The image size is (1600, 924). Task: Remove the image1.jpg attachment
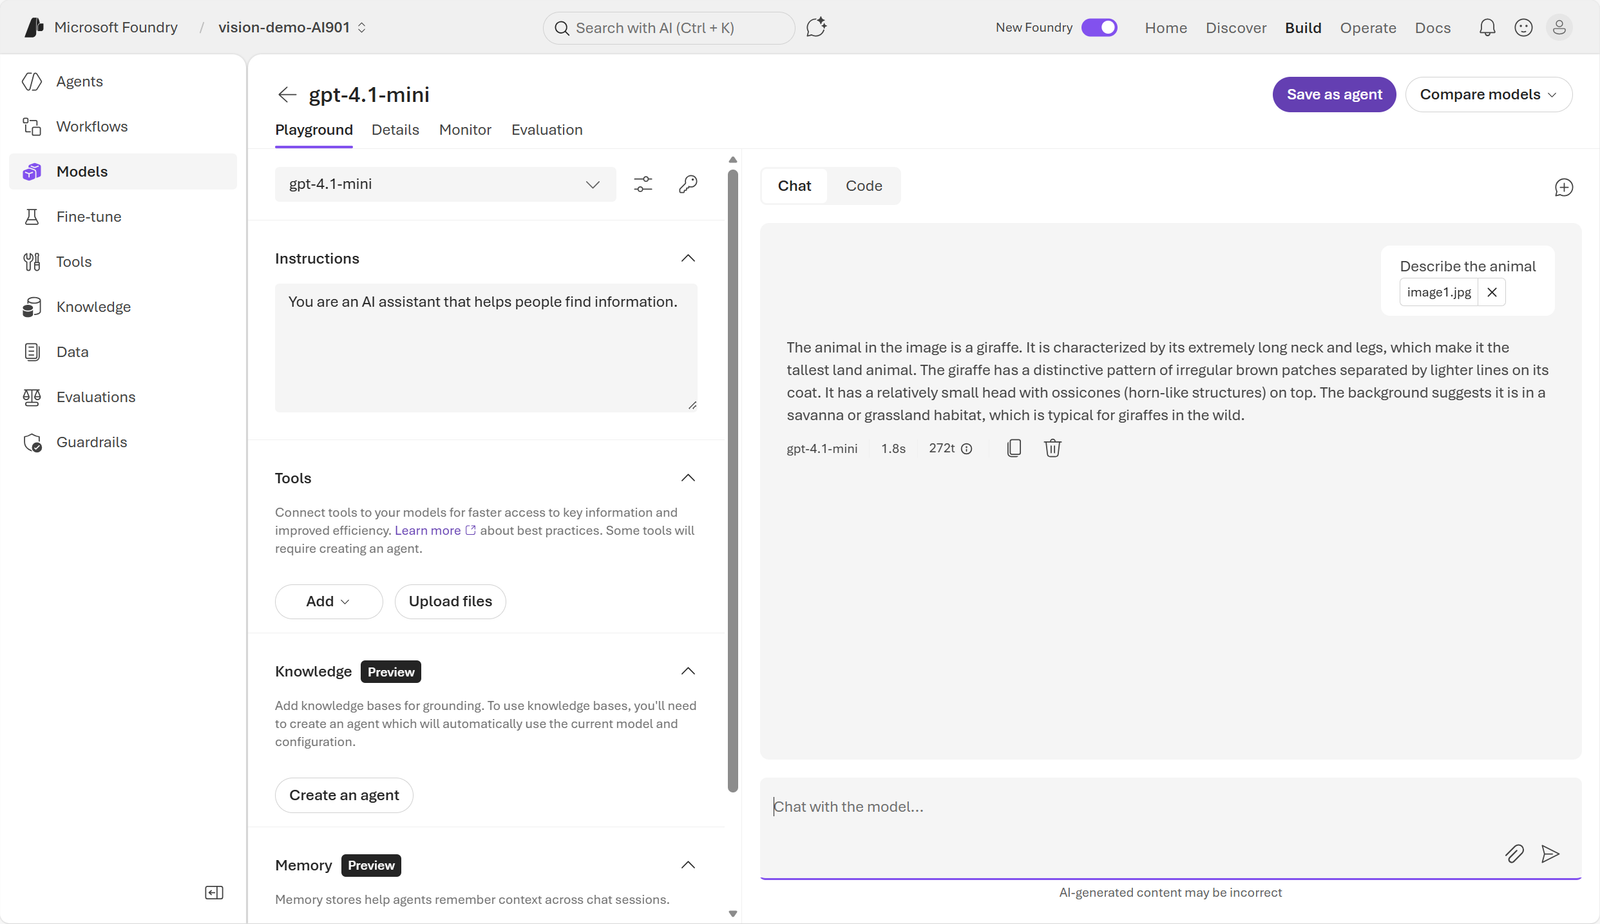point(1492,292)
